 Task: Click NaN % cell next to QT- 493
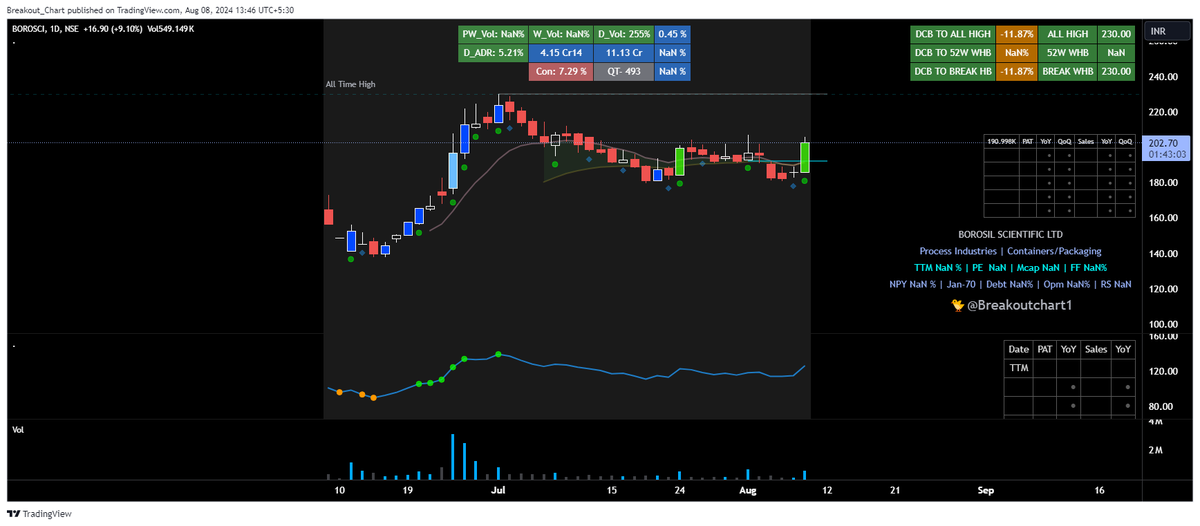click(672, 72)
